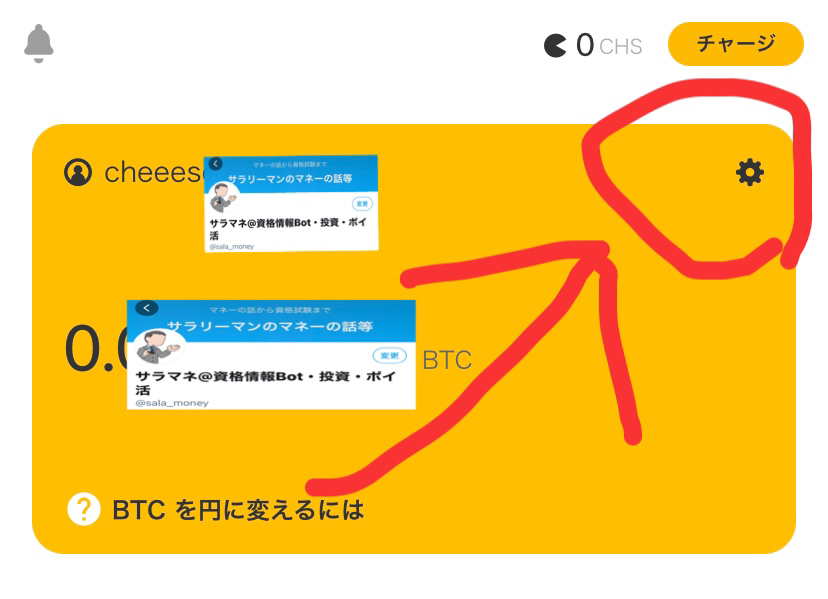This screenshot has height=599, width=828.
Task: Open notifications with the bell icon
Action: (x=39, y=43)
